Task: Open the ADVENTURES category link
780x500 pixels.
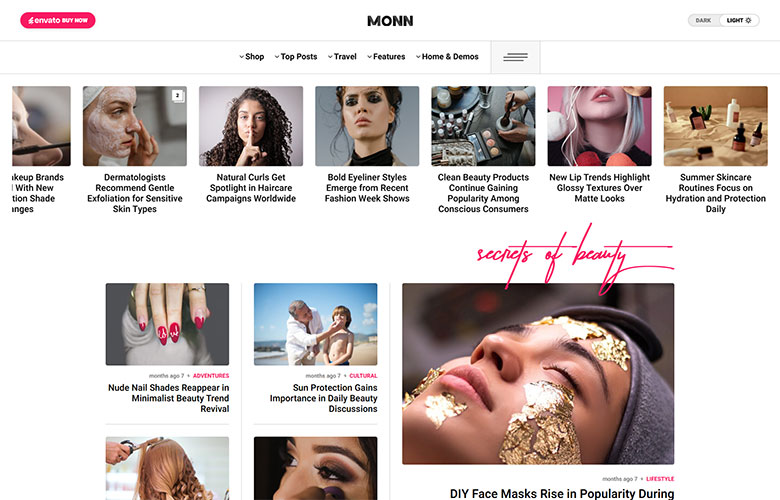Action: tap(211, 376)
